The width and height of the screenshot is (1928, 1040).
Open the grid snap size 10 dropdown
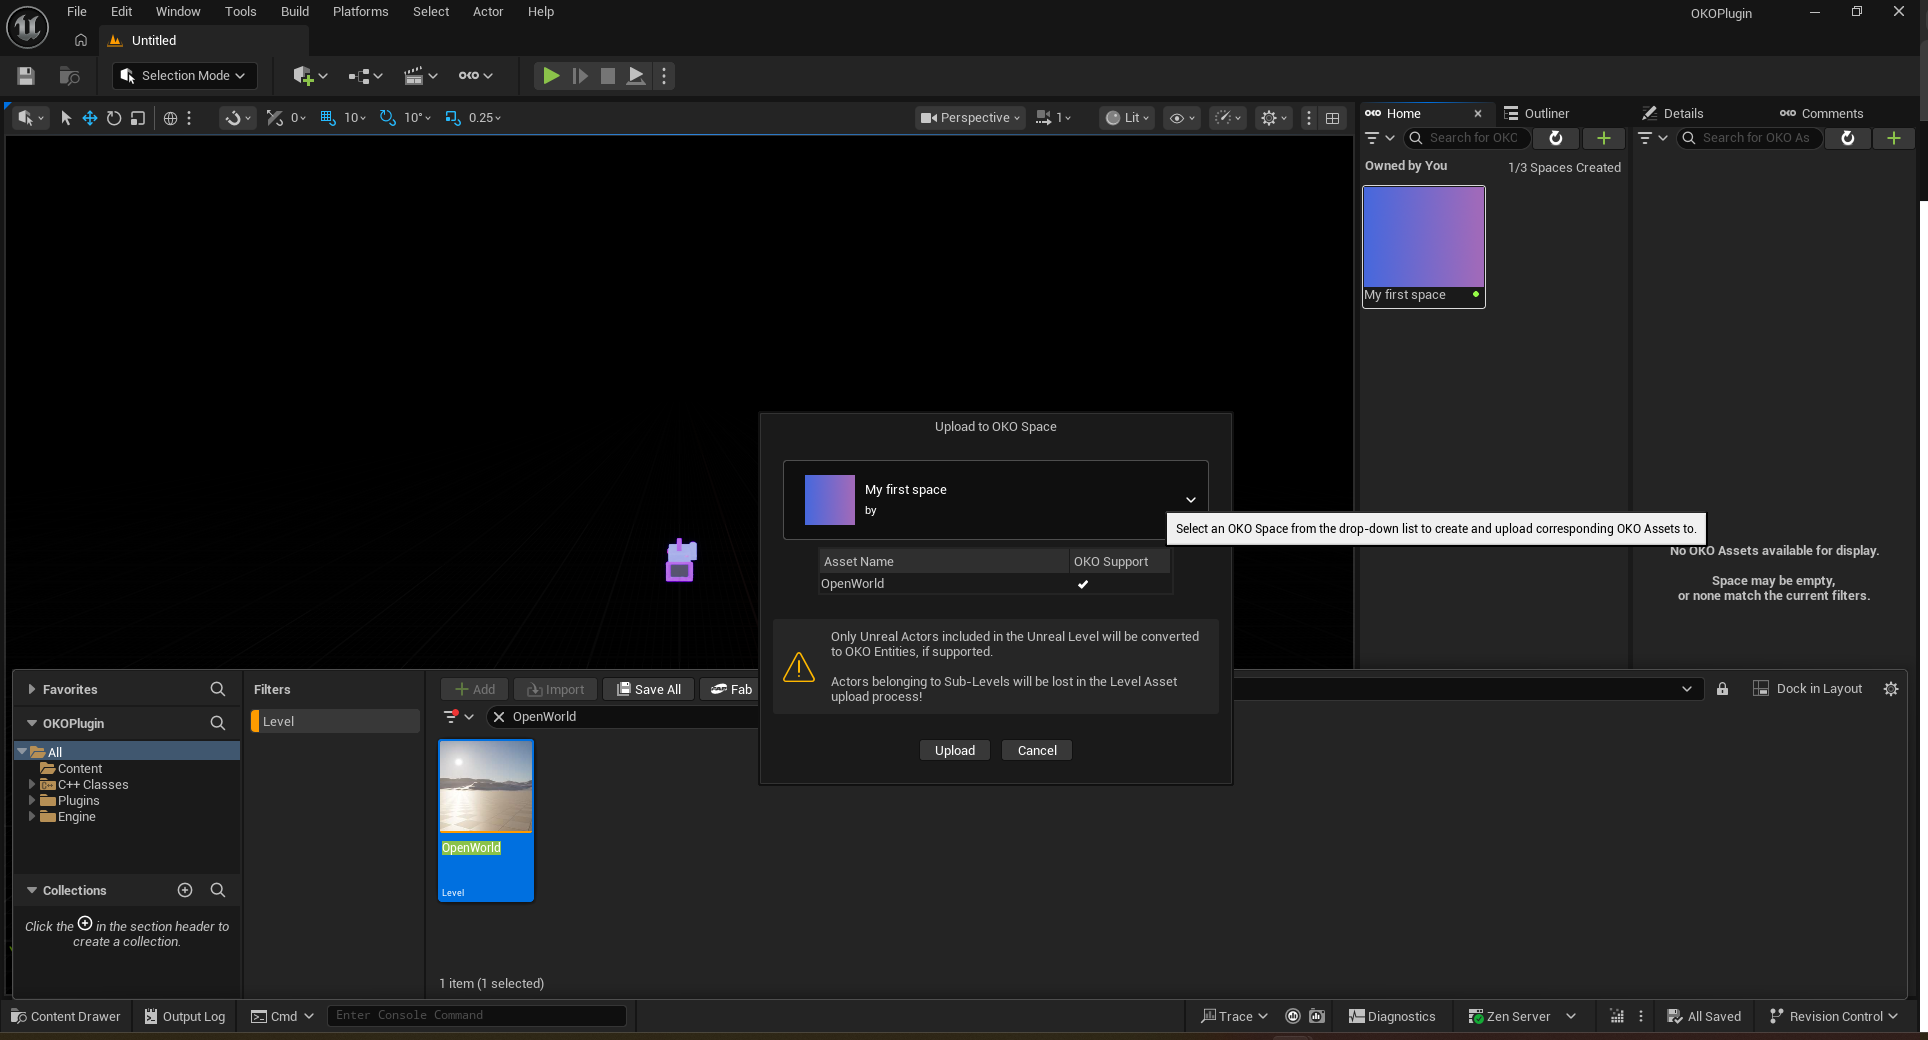point(355,118)
